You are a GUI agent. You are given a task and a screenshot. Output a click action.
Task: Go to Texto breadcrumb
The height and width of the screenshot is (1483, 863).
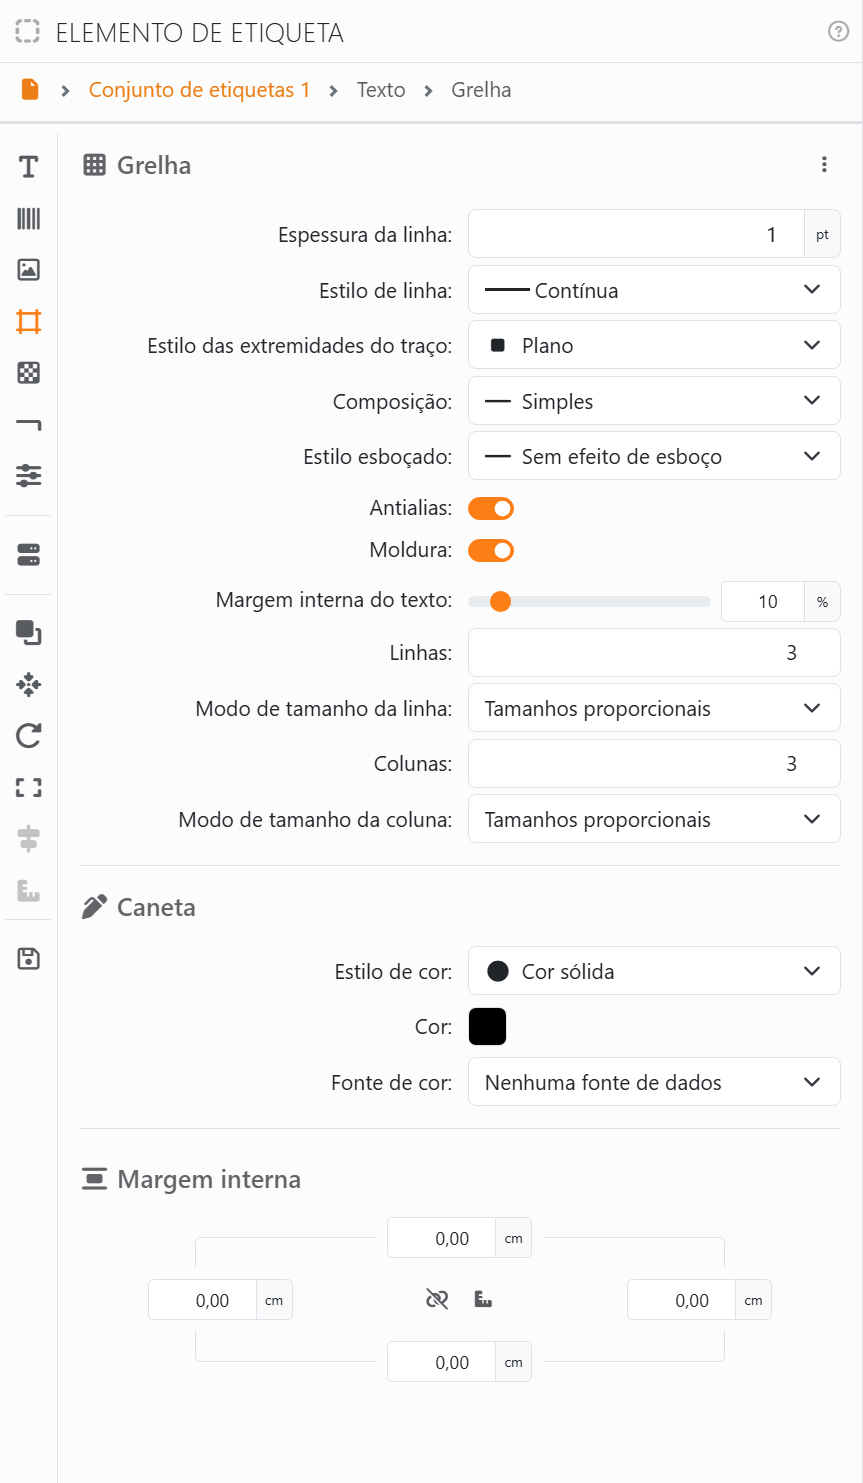[381, 90]
